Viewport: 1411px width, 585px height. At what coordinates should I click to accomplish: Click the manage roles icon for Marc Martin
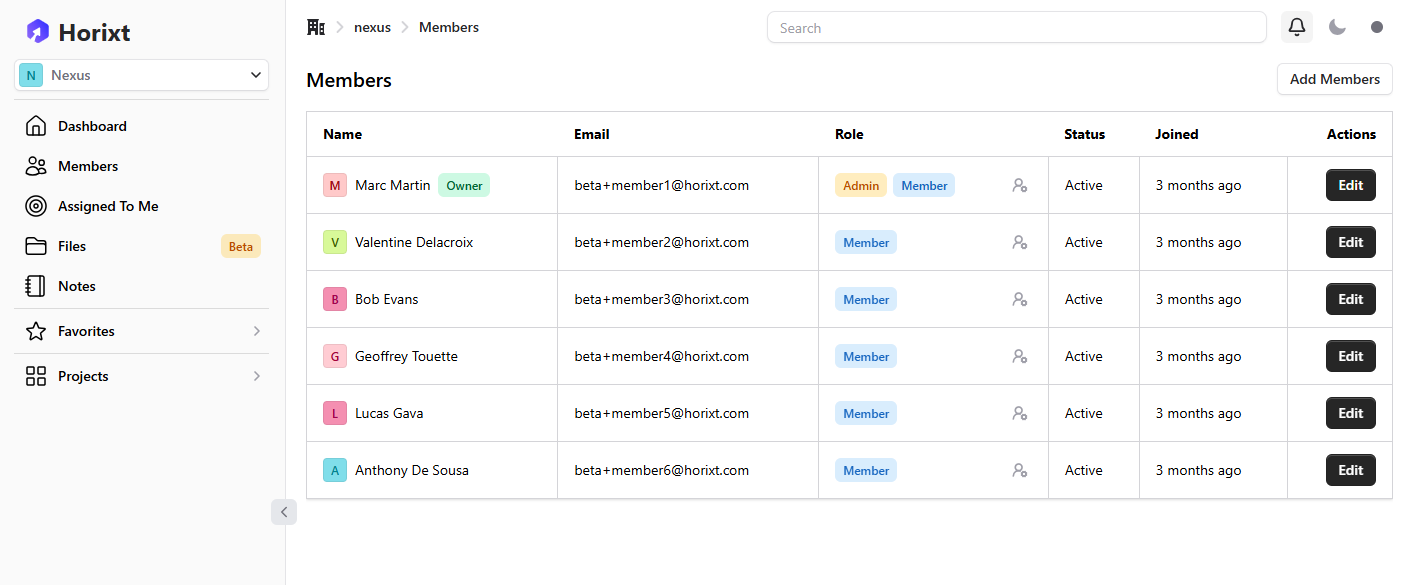click(x=1019, y=185)
